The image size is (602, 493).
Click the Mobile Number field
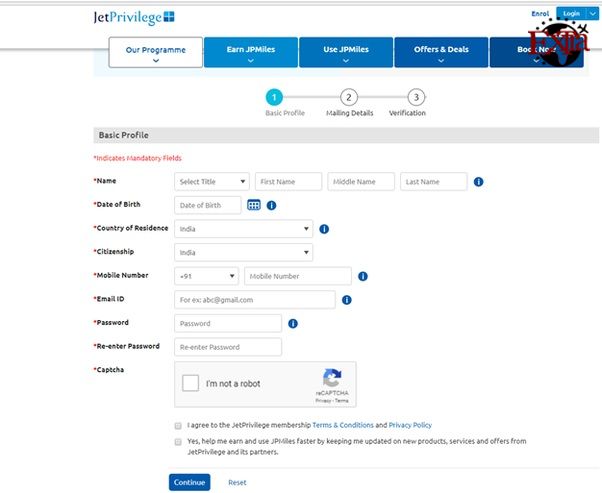(298, 276)
